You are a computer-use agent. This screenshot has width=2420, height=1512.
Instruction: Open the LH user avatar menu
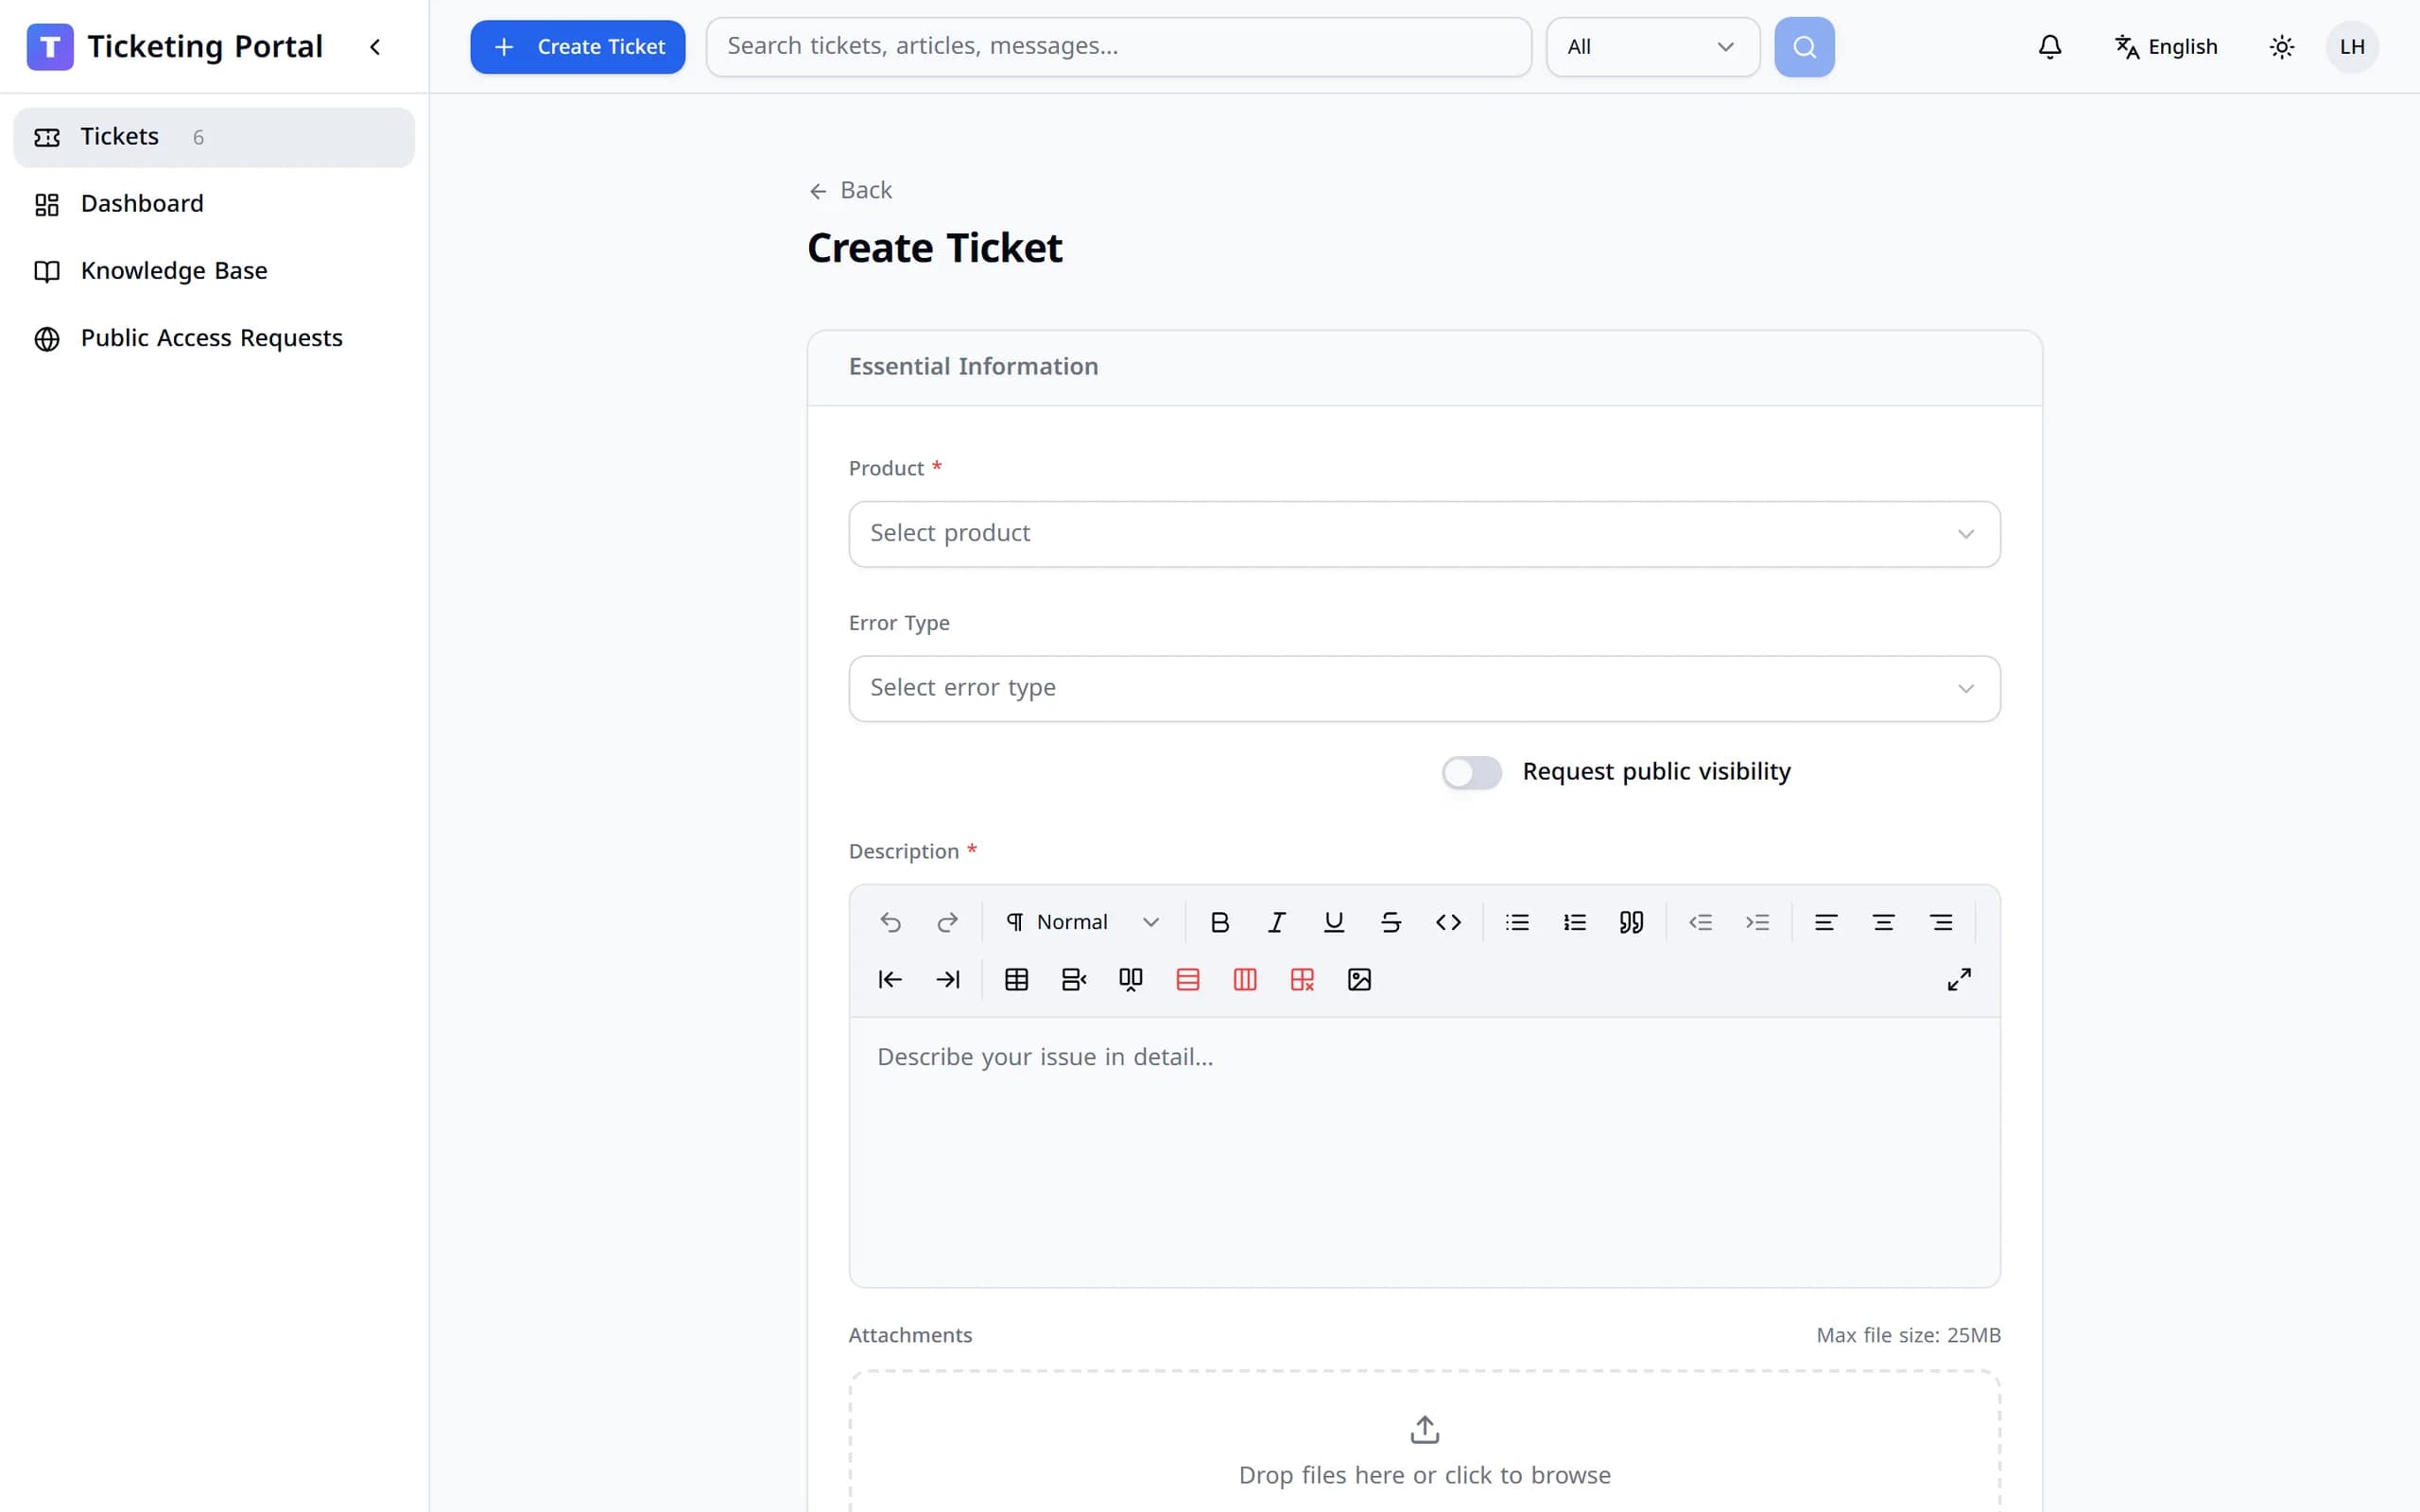[x=2352, y=47]
